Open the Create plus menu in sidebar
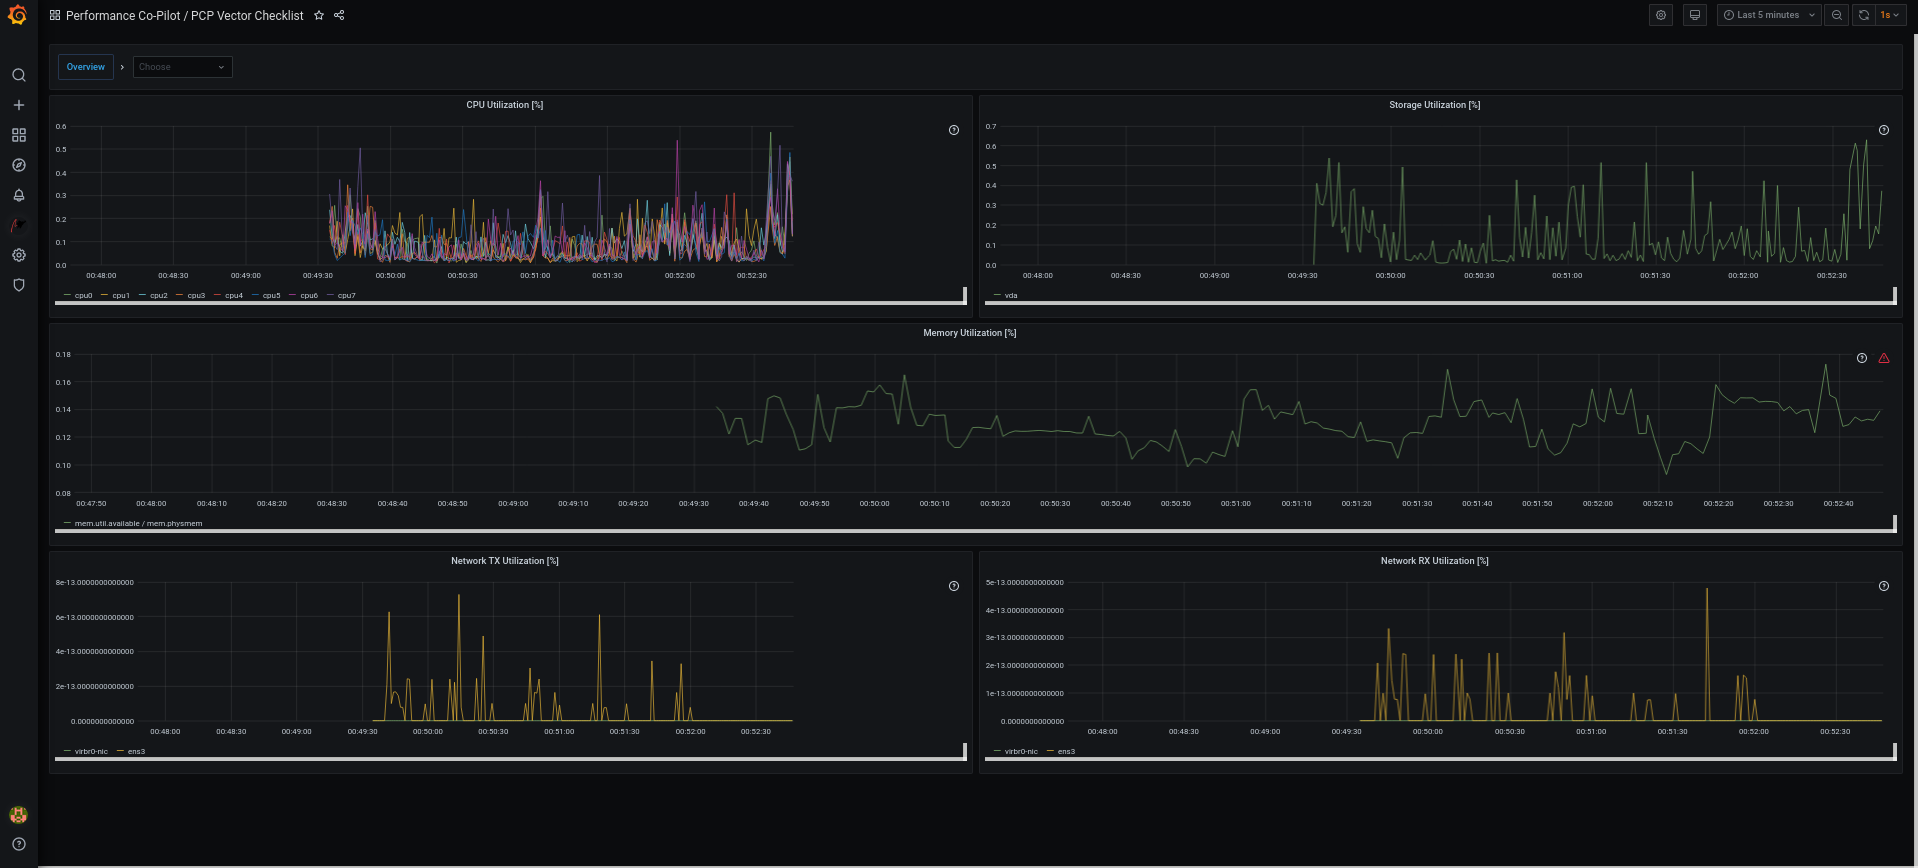Screen dimensions: 1918x868 (x=18, y=105)
